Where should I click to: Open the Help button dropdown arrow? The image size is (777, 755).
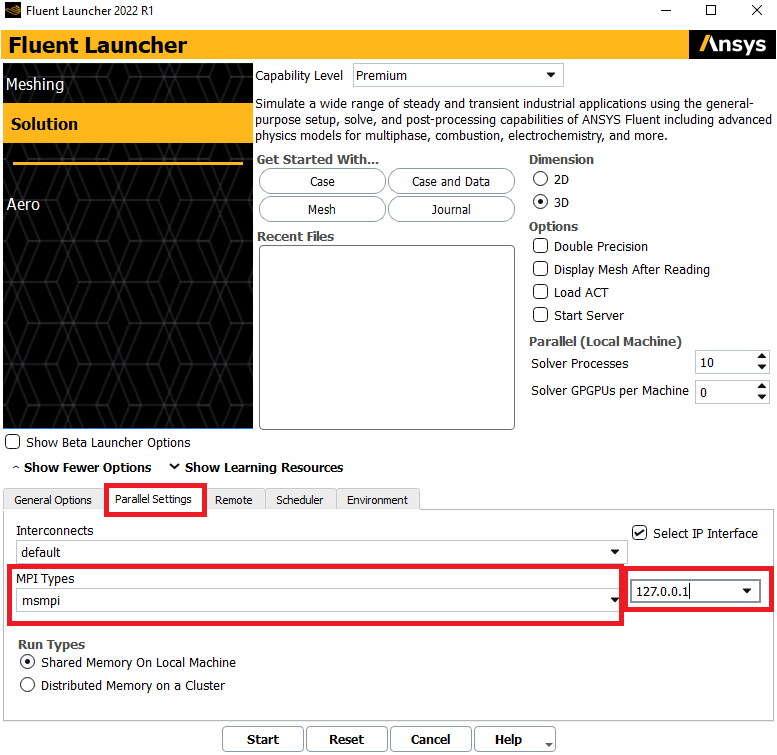[x=549, y=744]
